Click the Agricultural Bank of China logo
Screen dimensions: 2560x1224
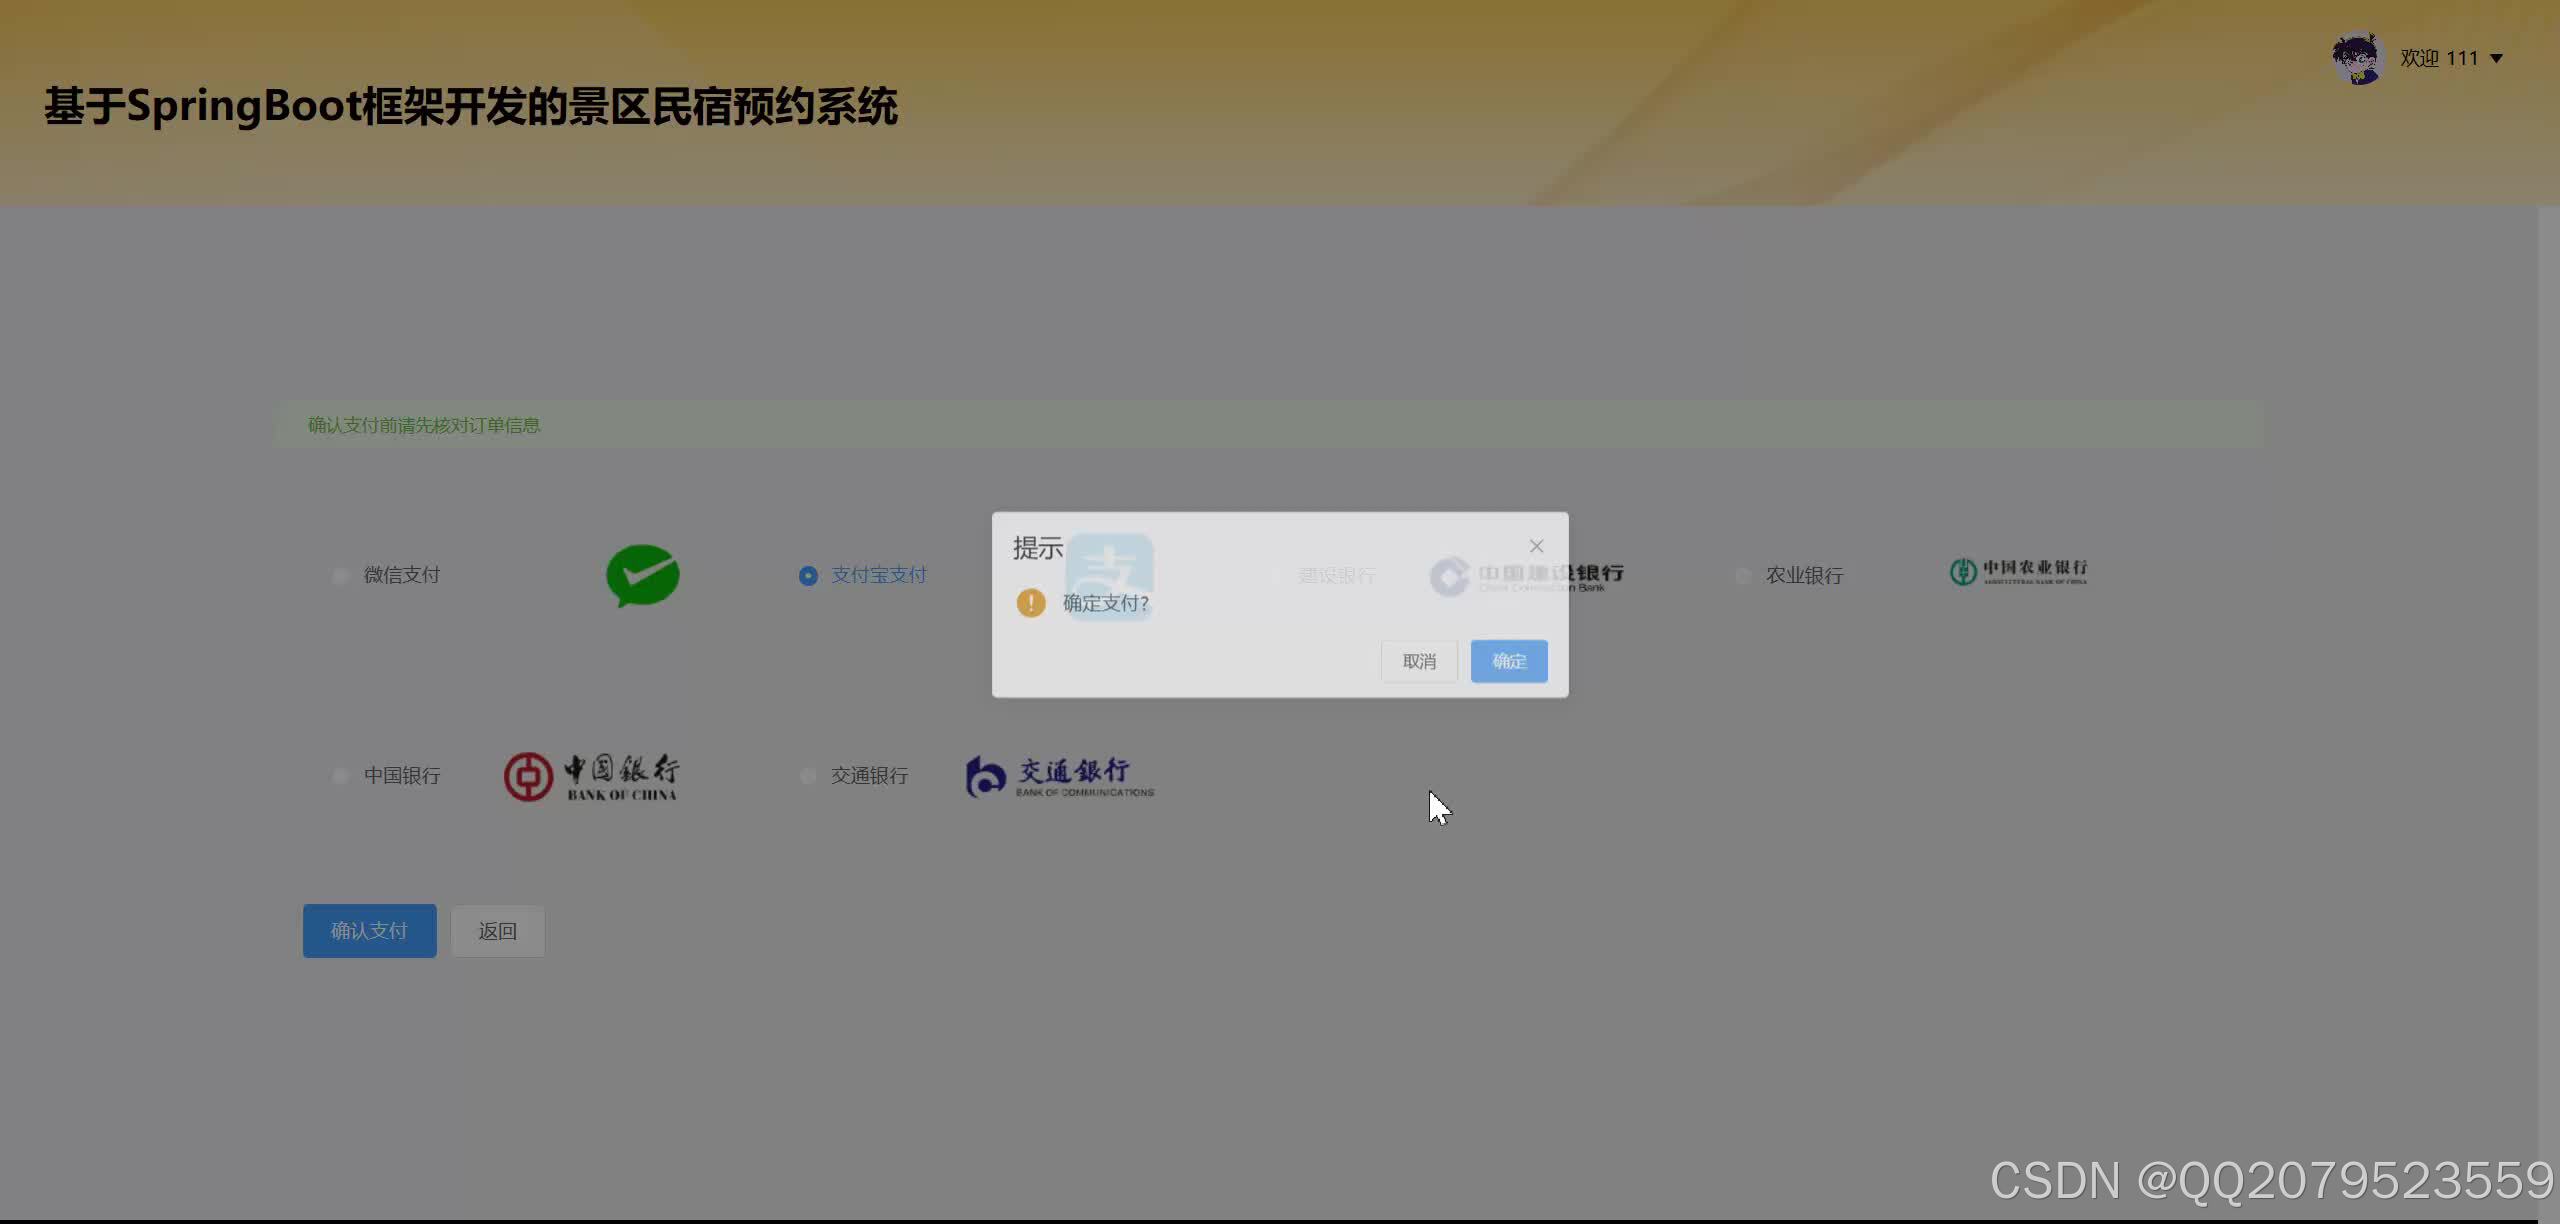click(2018, 571)
